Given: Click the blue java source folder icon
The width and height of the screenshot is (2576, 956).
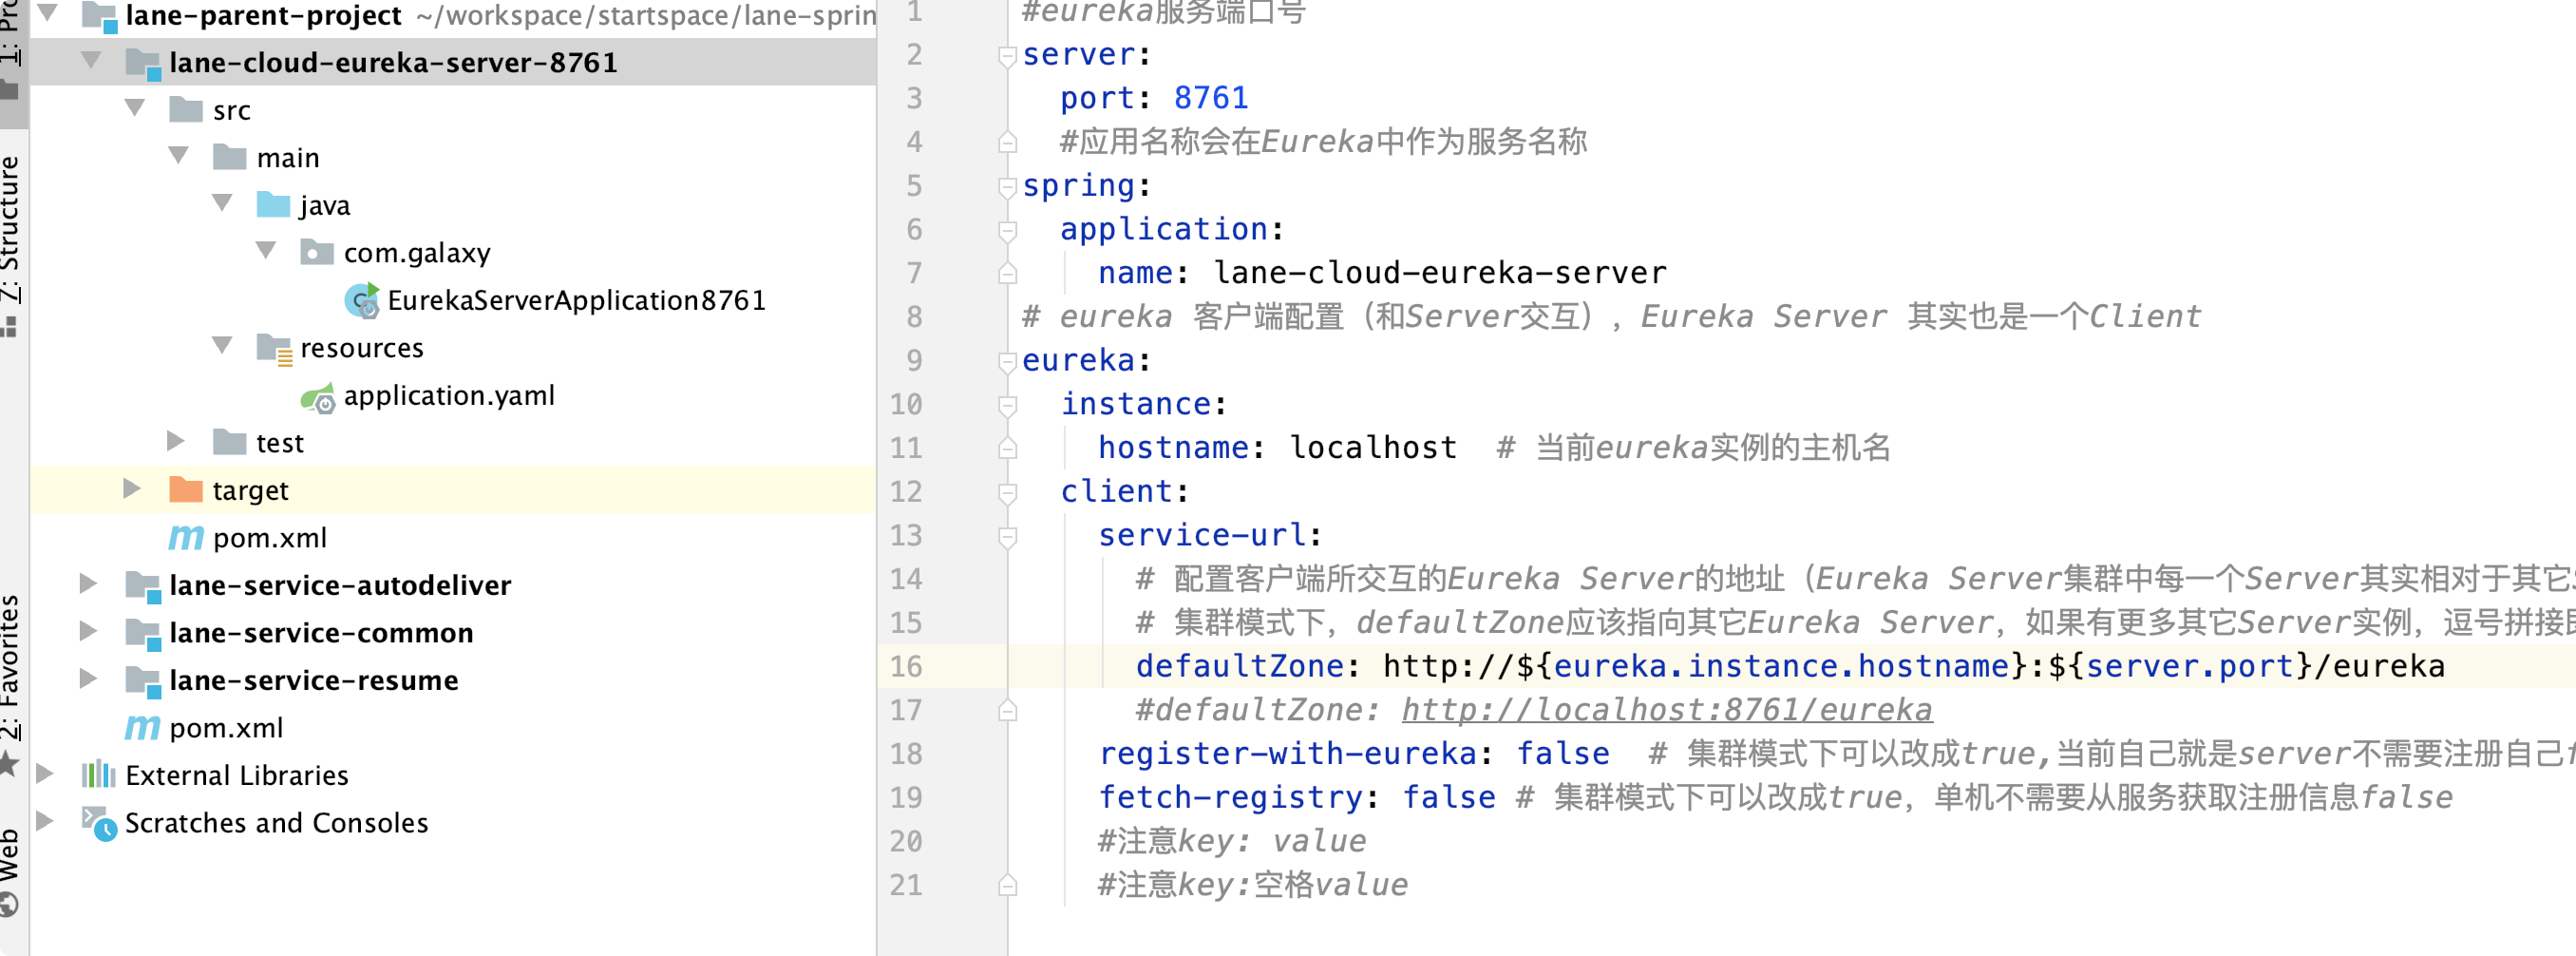Looking at the screenshot, I should (x=273, y=204).
